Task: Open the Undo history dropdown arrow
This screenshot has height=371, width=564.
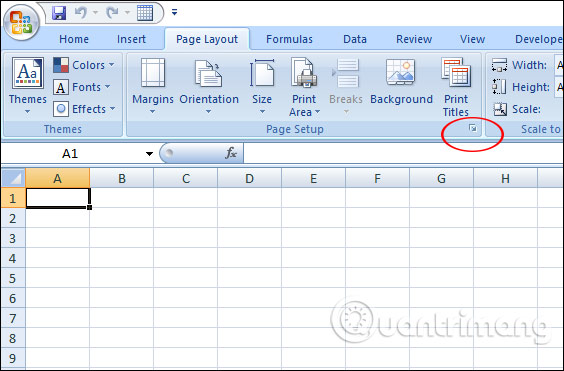Action: [95, 13]
